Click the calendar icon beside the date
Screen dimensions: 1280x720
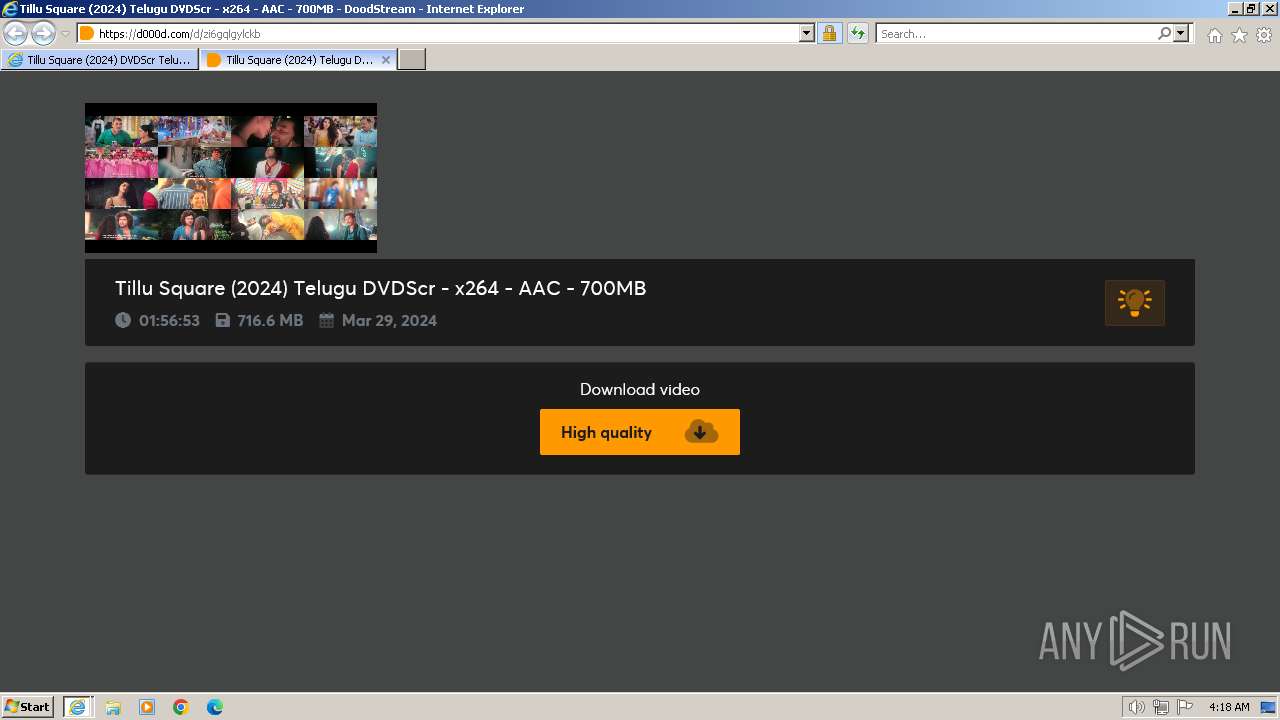[326, 320]
